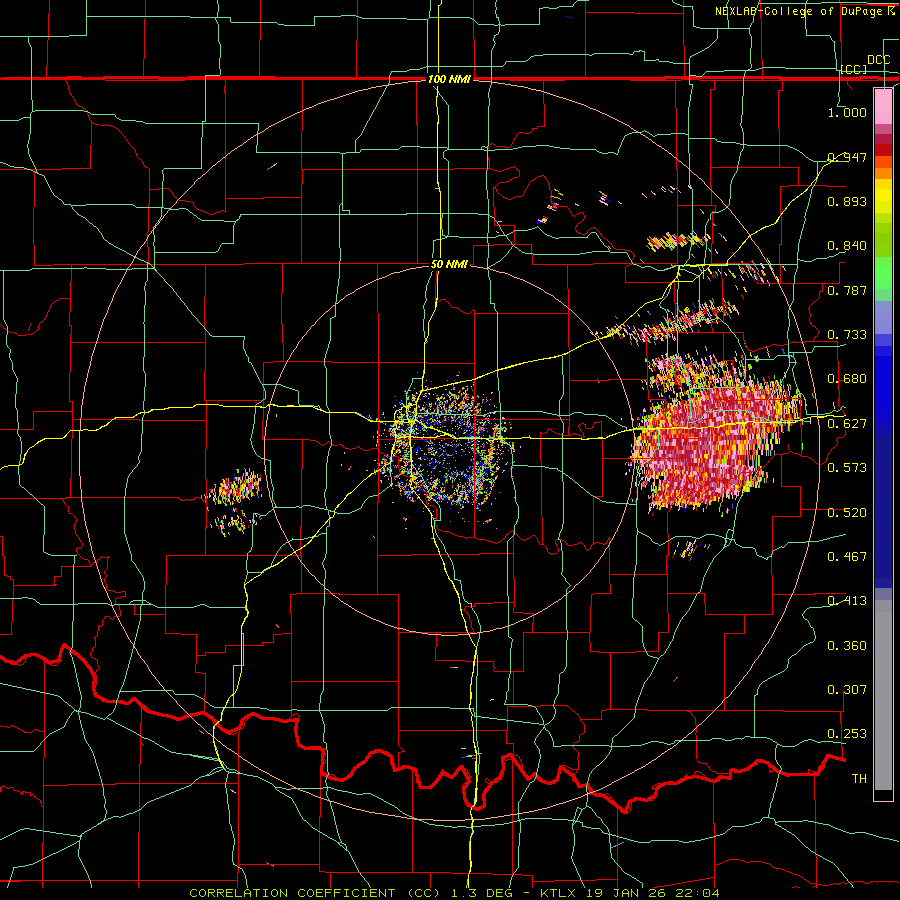The image size is (900, 900).
Task: Click the 0.253 scale value
Action: pos(847,734)
